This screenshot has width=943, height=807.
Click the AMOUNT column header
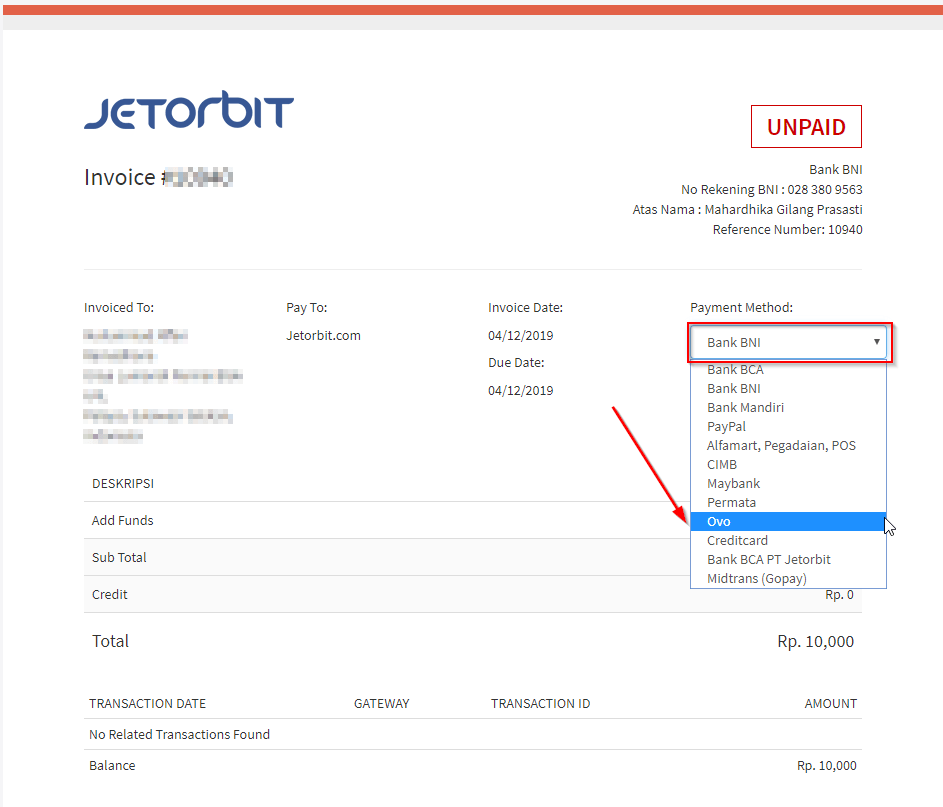831,704
